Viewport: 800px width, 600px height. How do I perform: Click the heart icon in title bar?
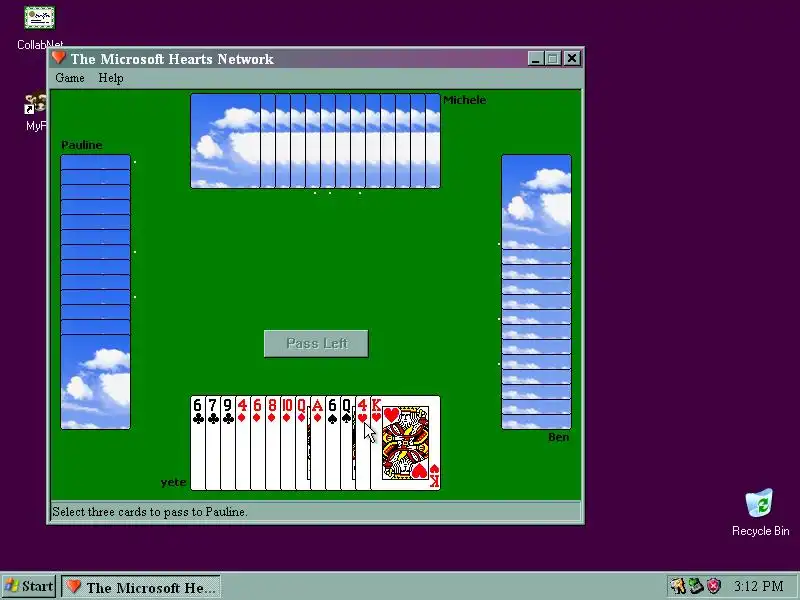pyautogui.click(x=59, y=58)
